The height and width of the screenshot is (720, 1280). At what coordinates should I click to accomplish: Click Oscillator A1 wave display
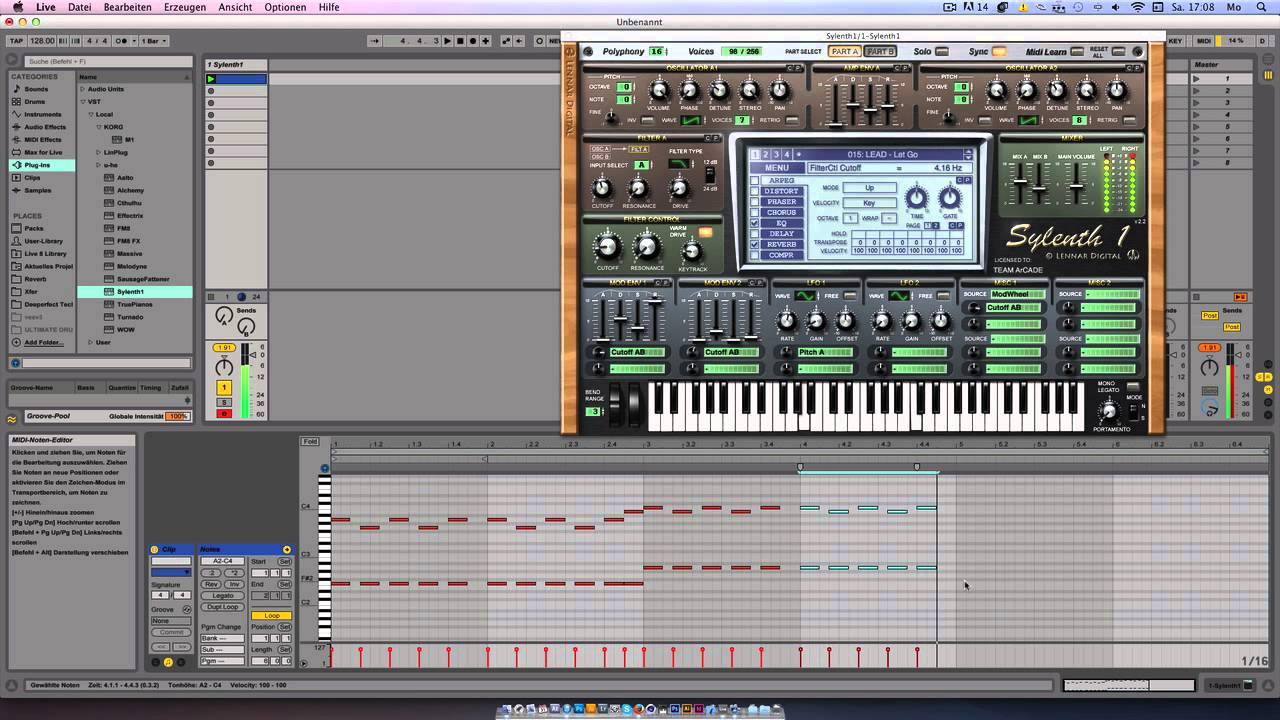(x=691, y=120)
